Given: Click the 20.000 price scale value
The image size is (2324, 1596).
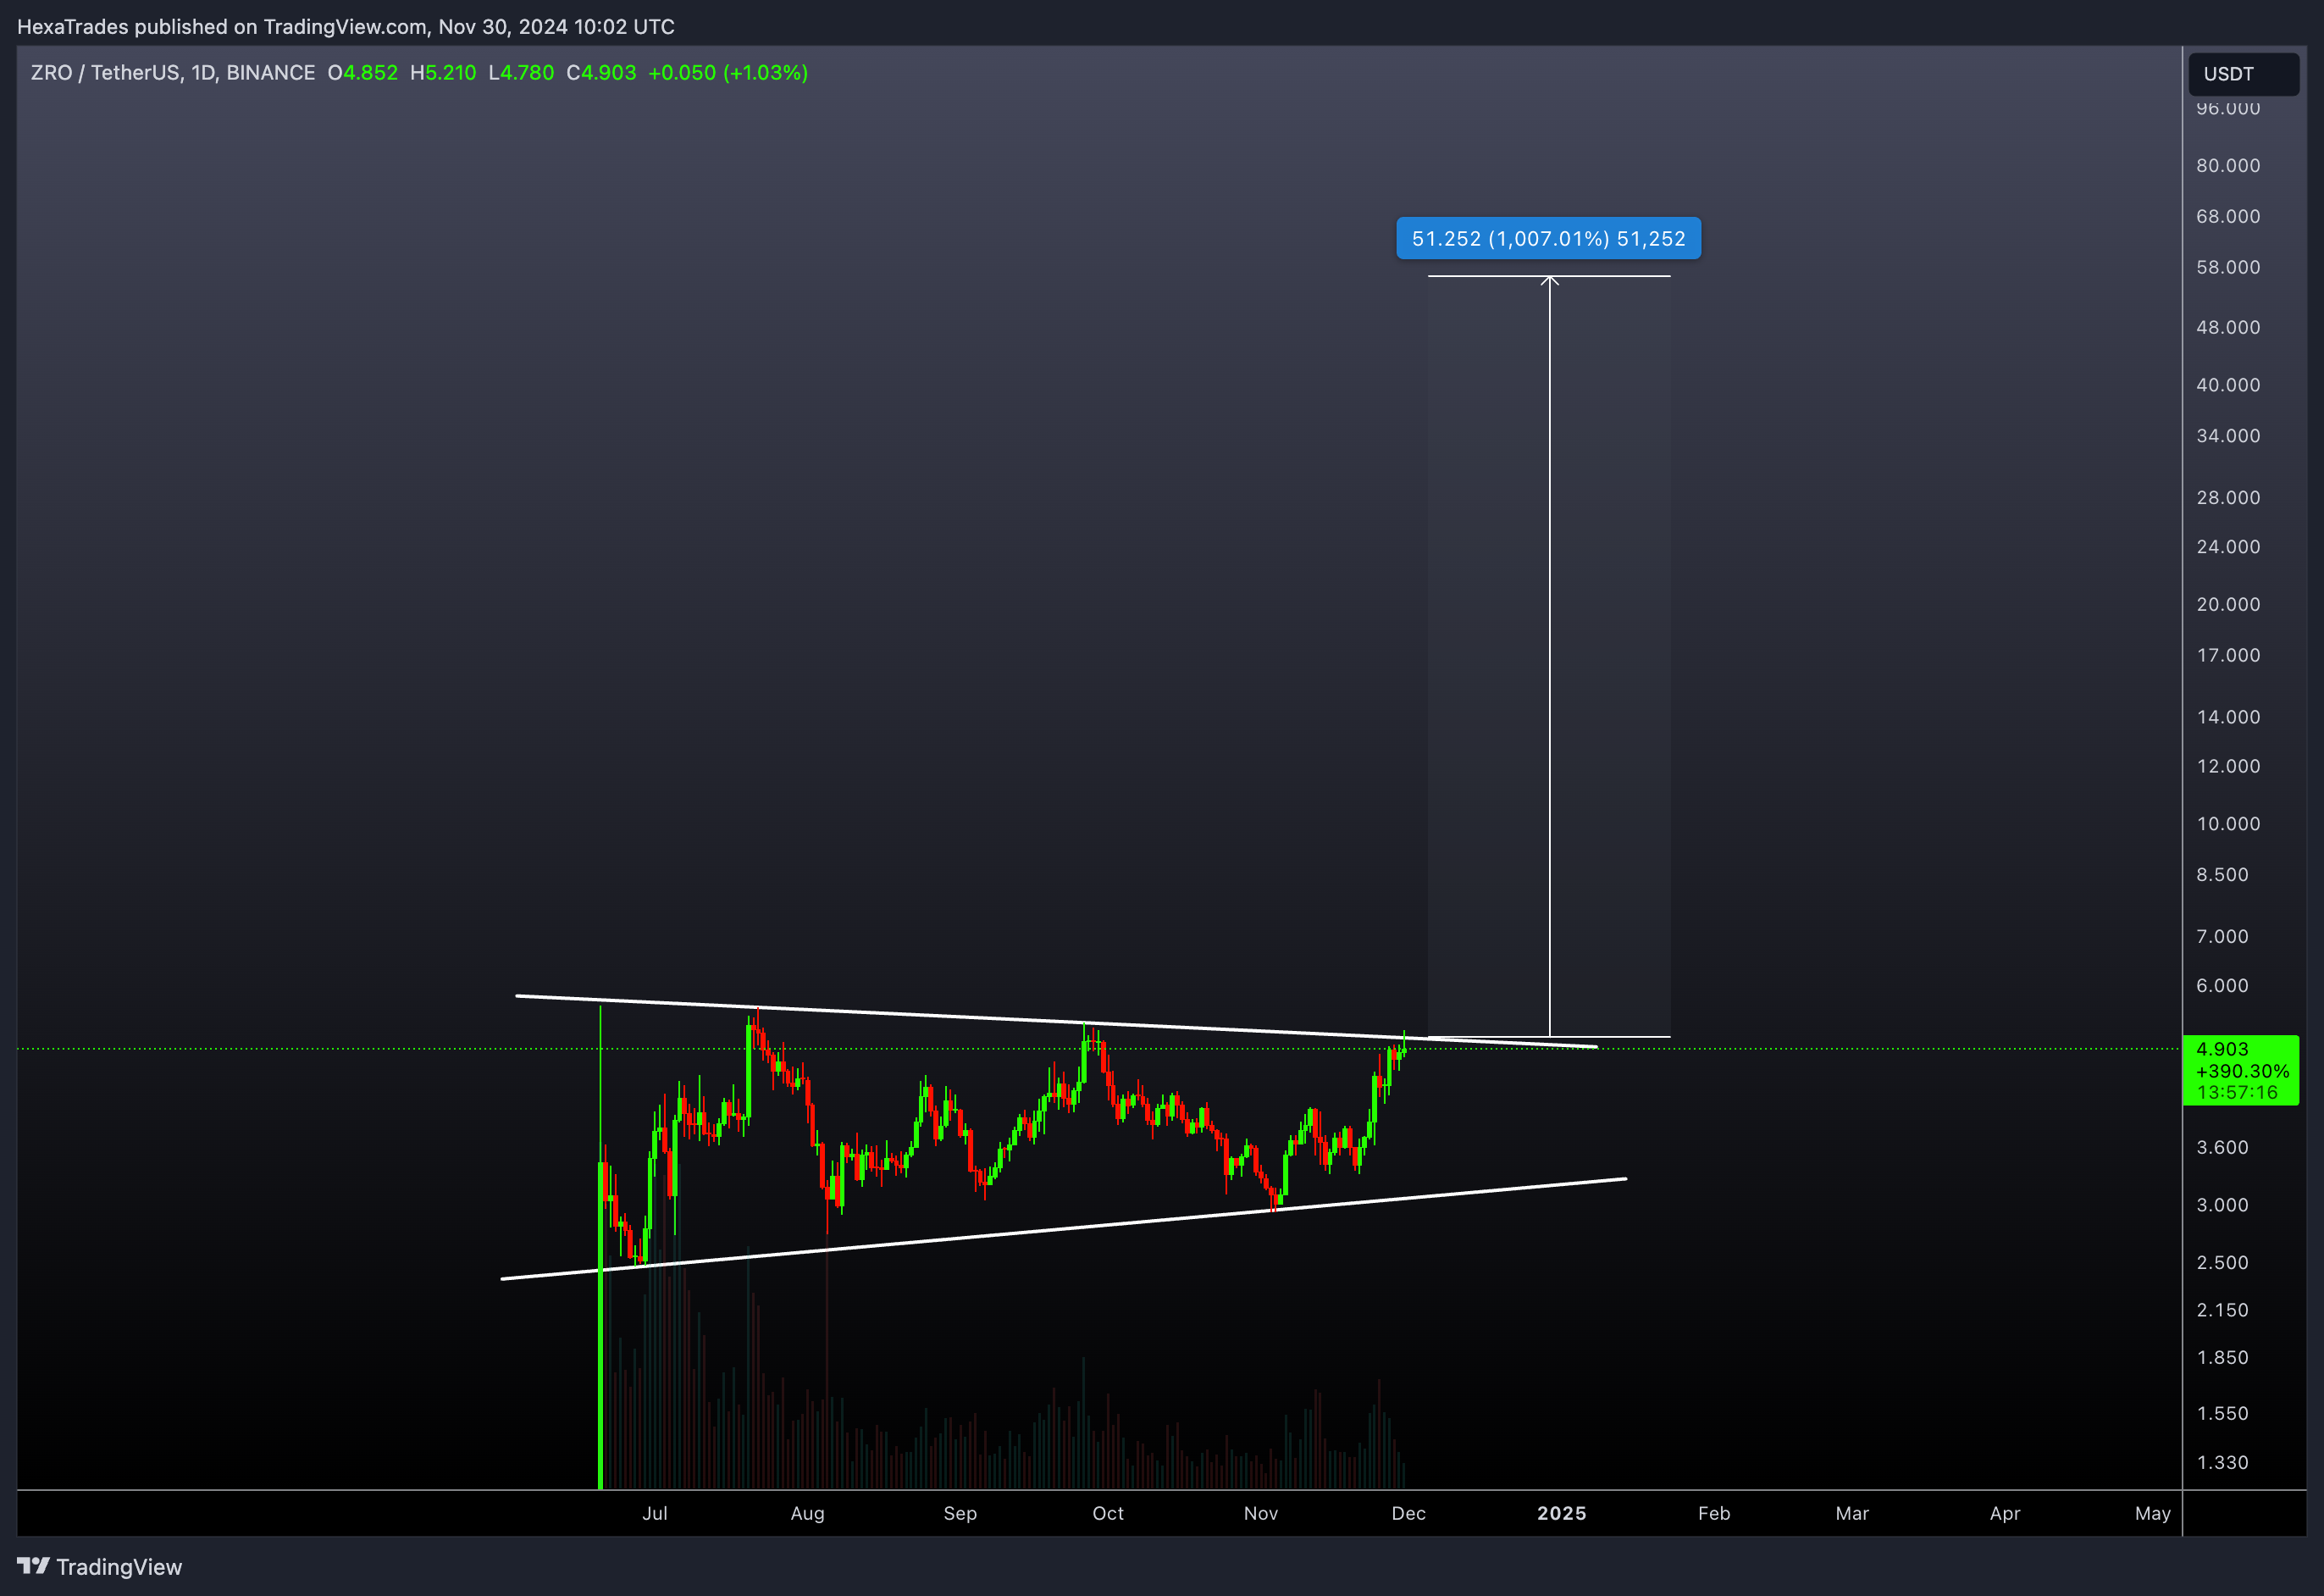Looking at the screenshot, I should [x=2228, y=604].
